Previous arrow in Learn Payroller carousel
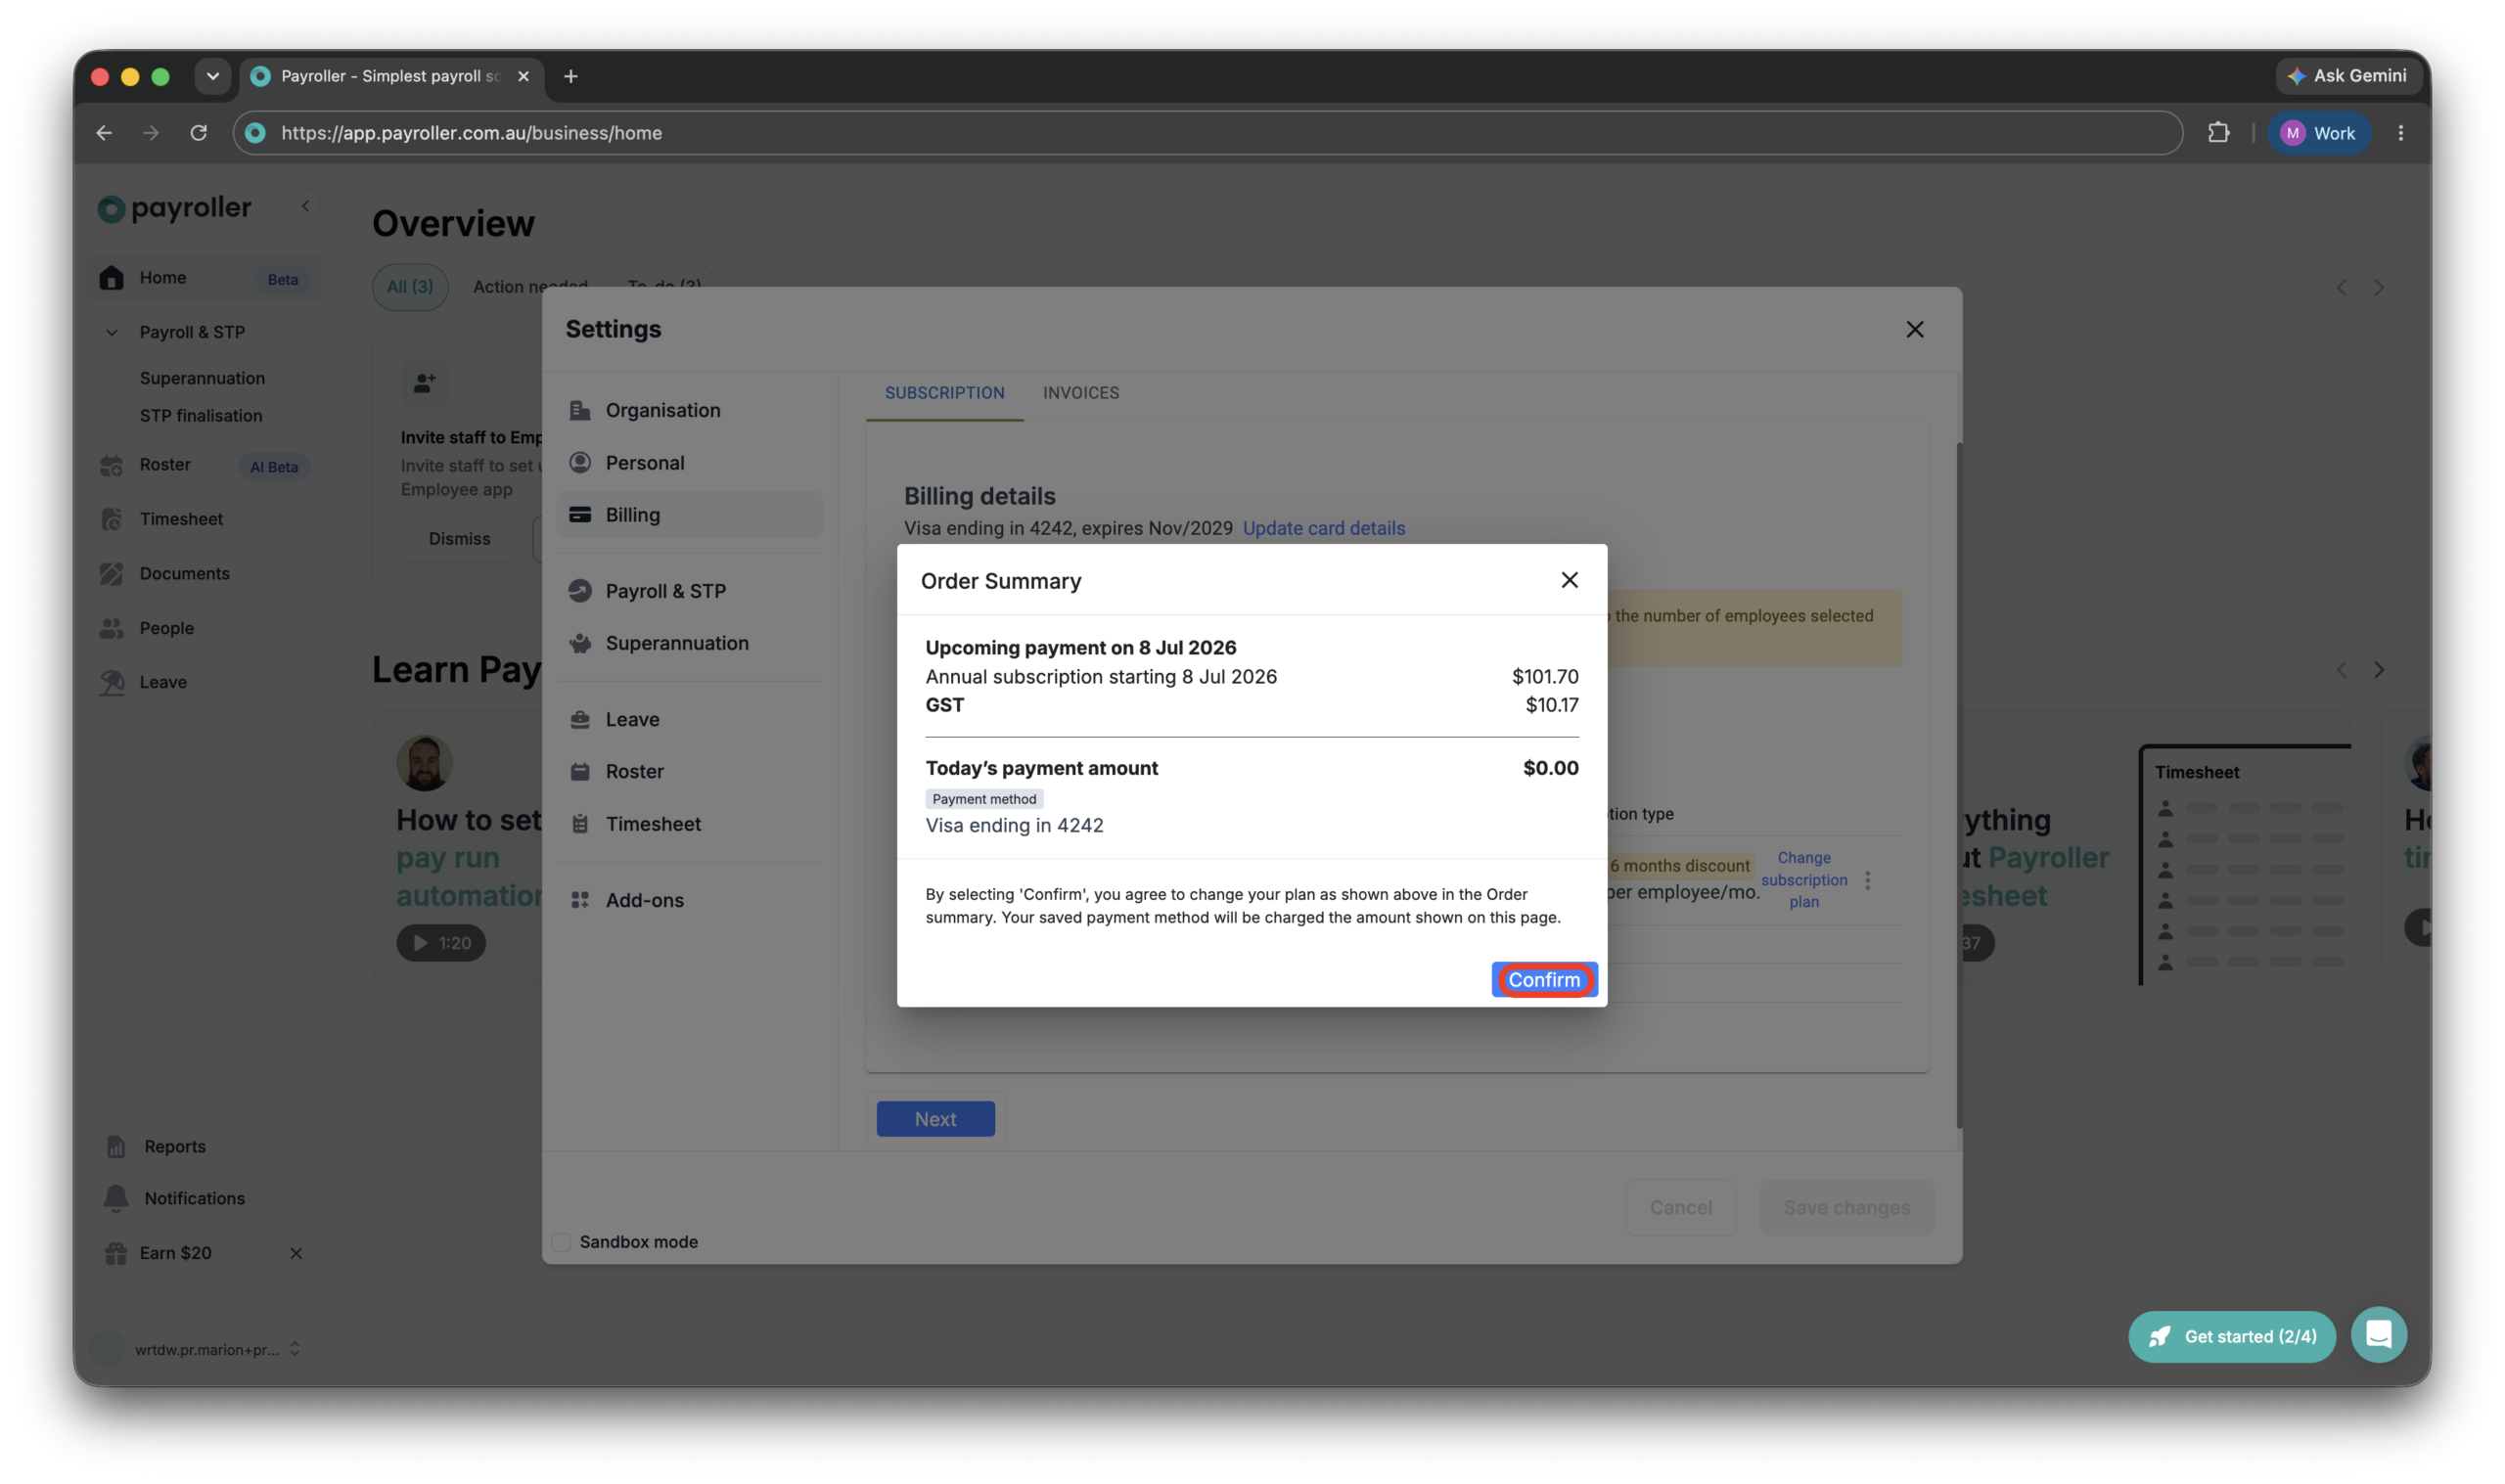The width and height of the screenshot is (2505, 1484). coord(2340,669)
